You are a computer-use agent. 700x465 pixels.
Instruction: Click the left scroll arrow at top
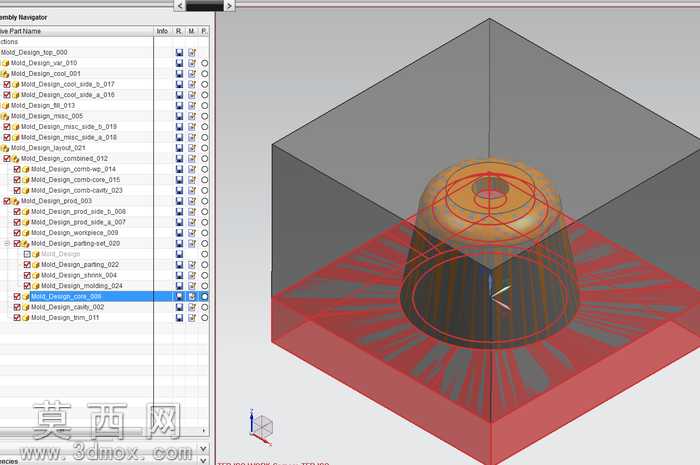tap(179, 6)
